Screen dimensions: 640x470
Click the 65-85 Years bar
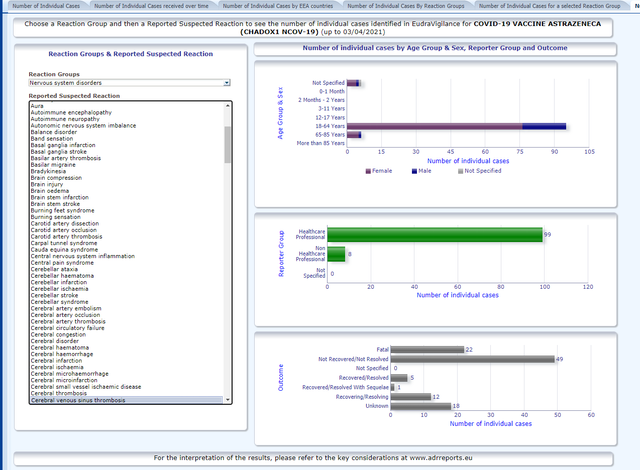(354, 135)
